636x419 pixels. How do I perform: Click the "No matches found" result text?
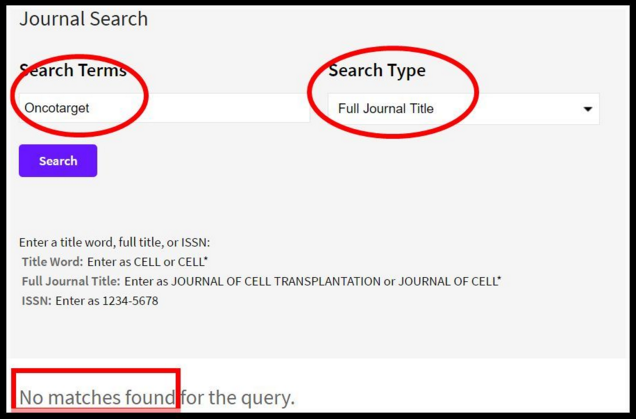(97, 397)
